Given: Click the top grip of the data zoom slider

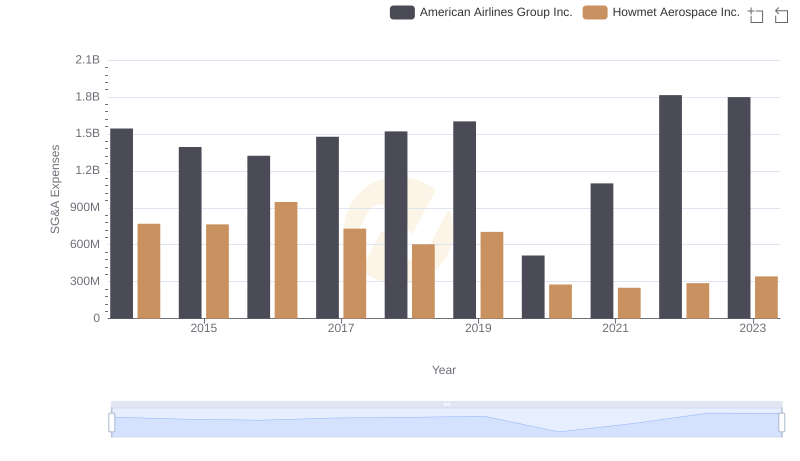Looking at the screenshot, I should (x=446, y=404).
